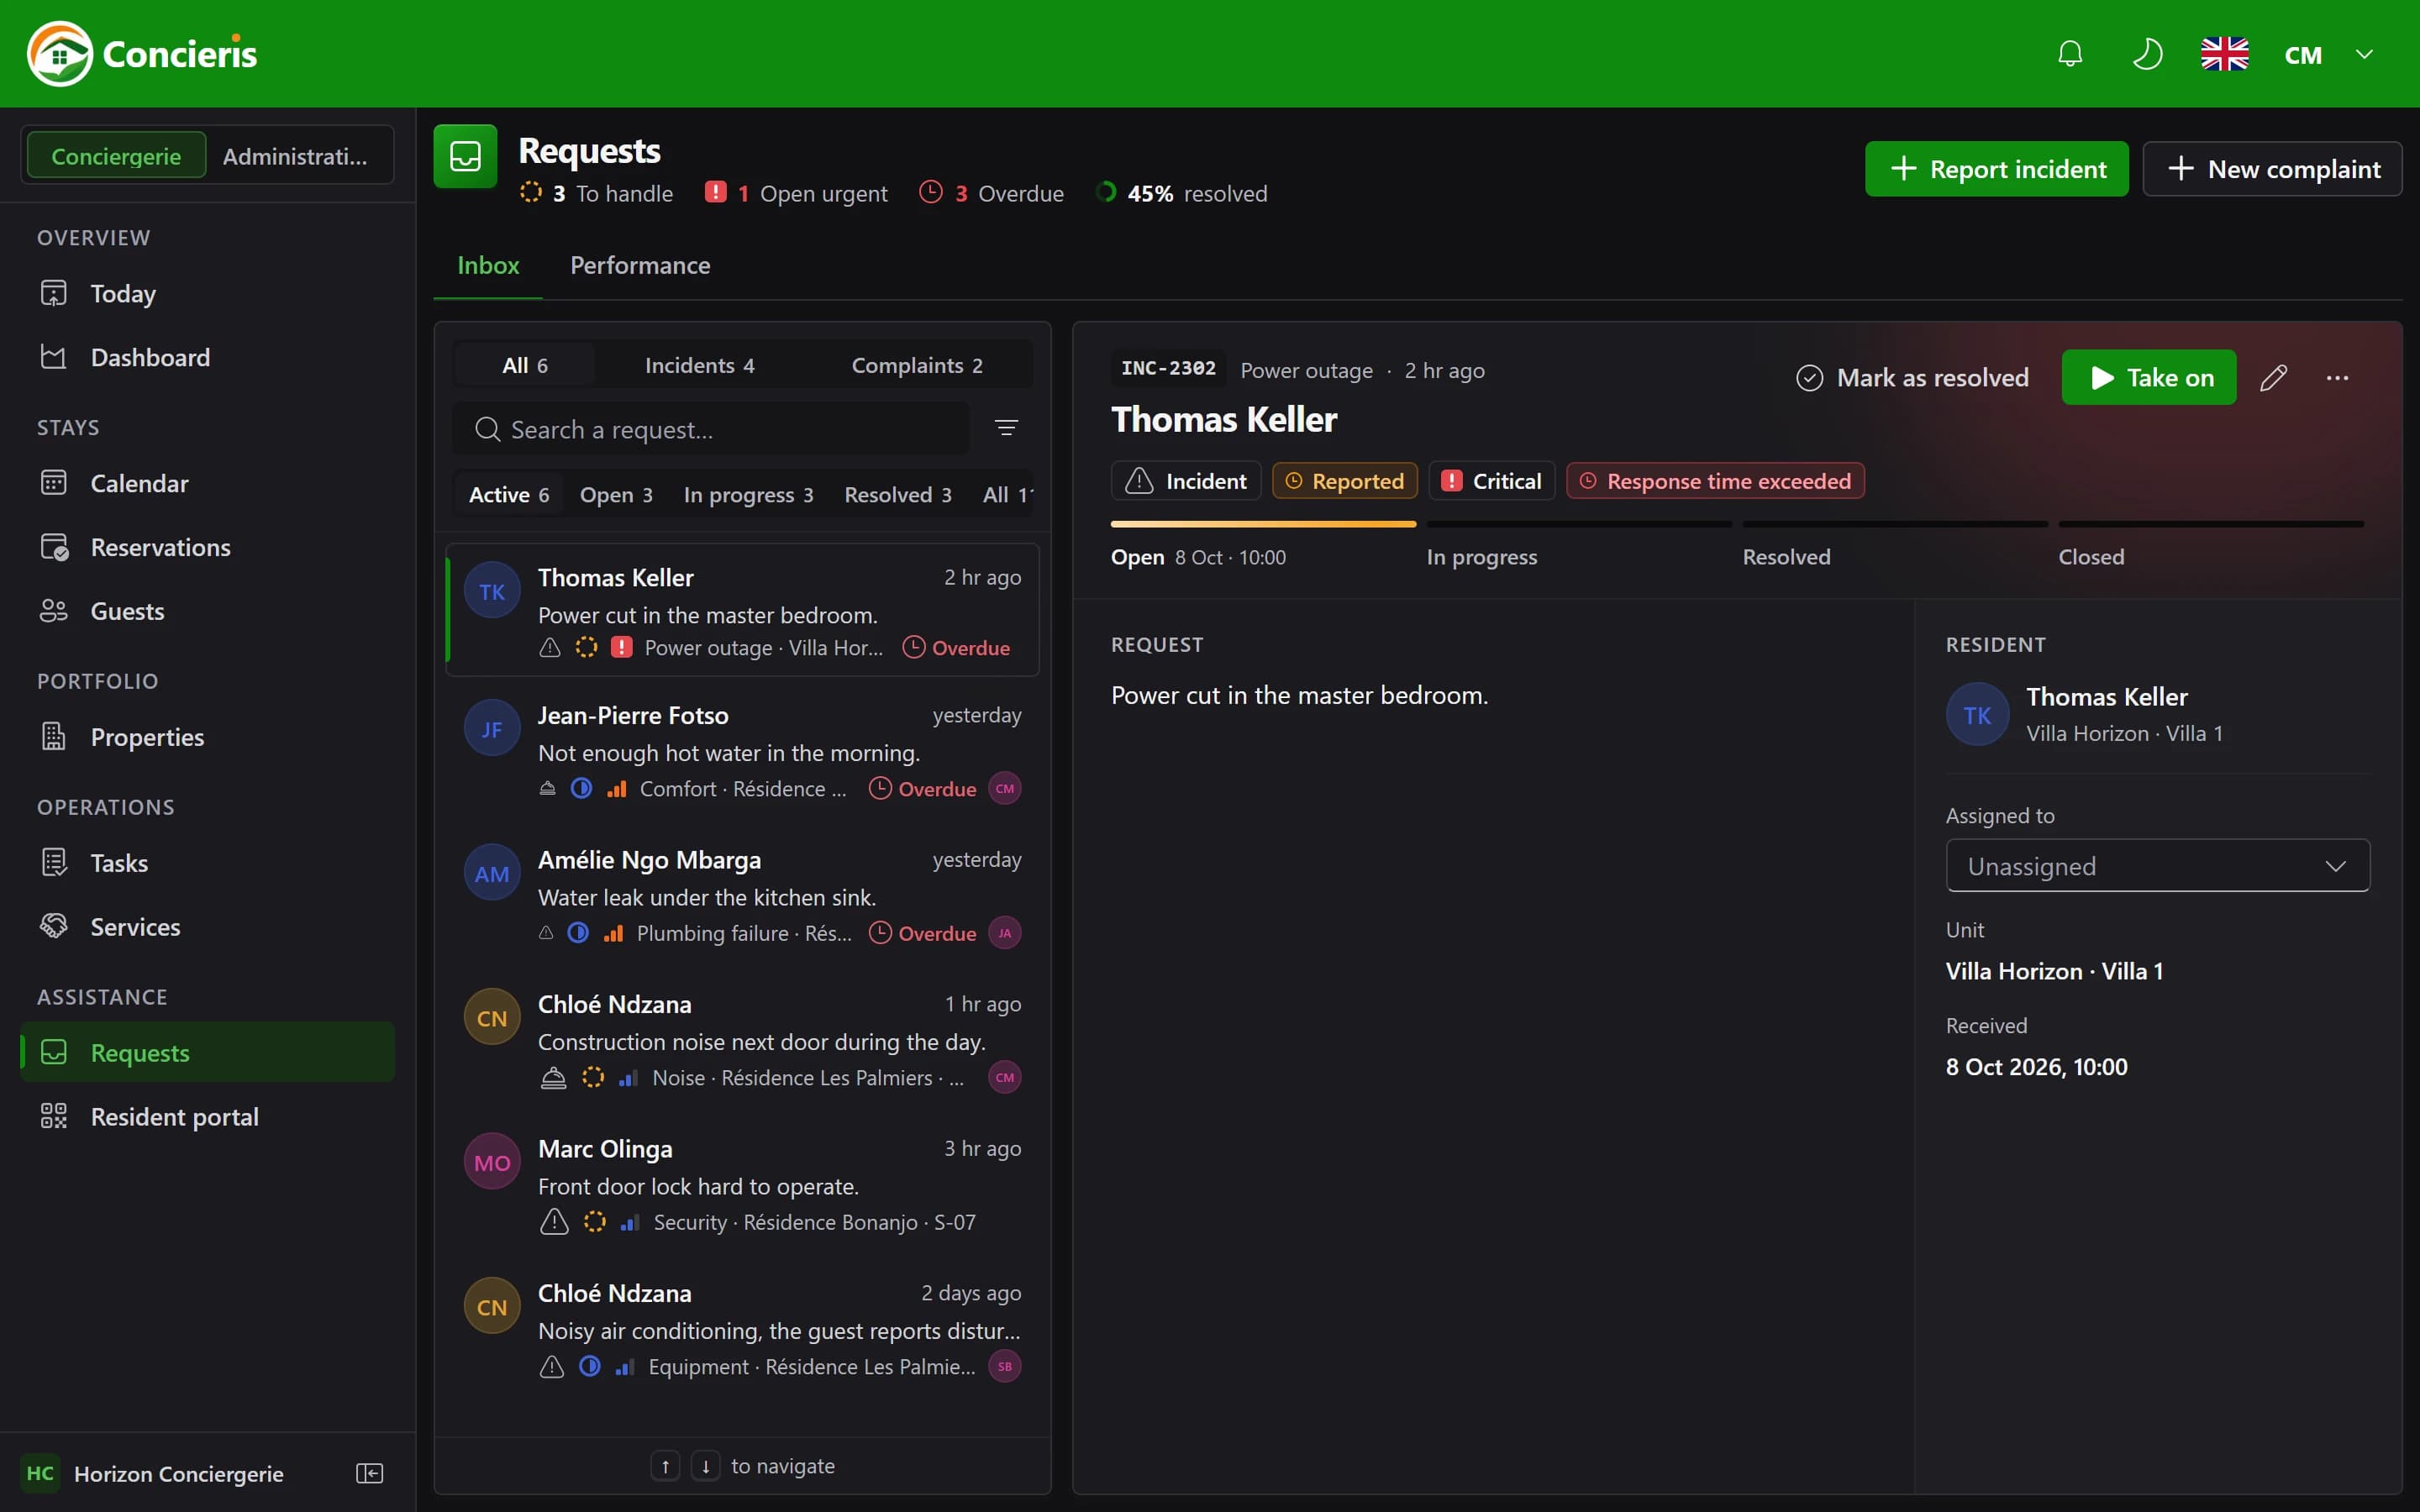Screen dimensions: 2420x1512
Task: Expand the CM user menu chevron
Action: 2364,54
